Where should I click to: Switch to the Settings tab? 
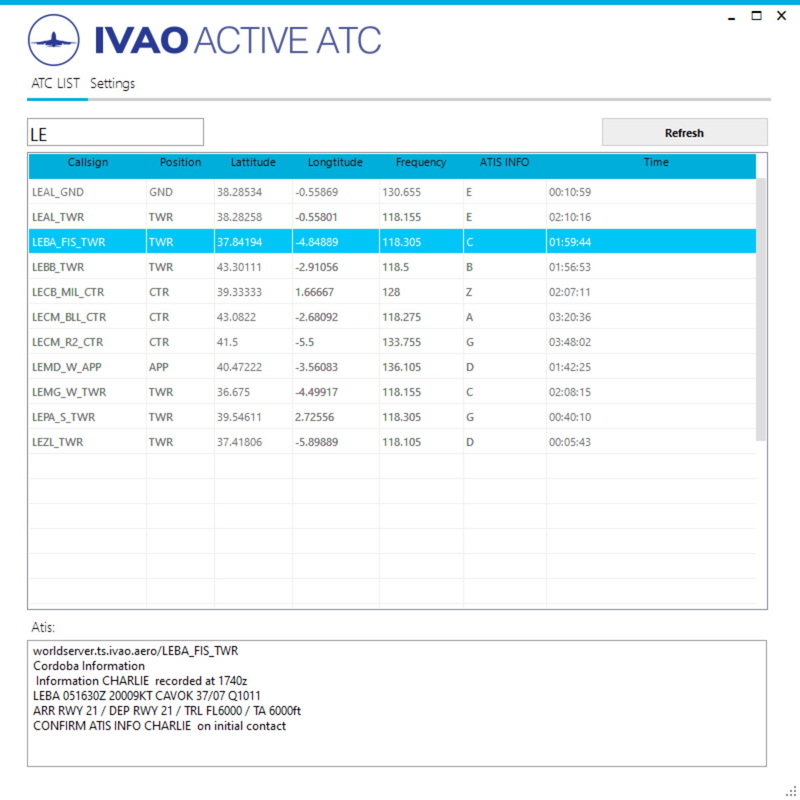click(112, 84)
